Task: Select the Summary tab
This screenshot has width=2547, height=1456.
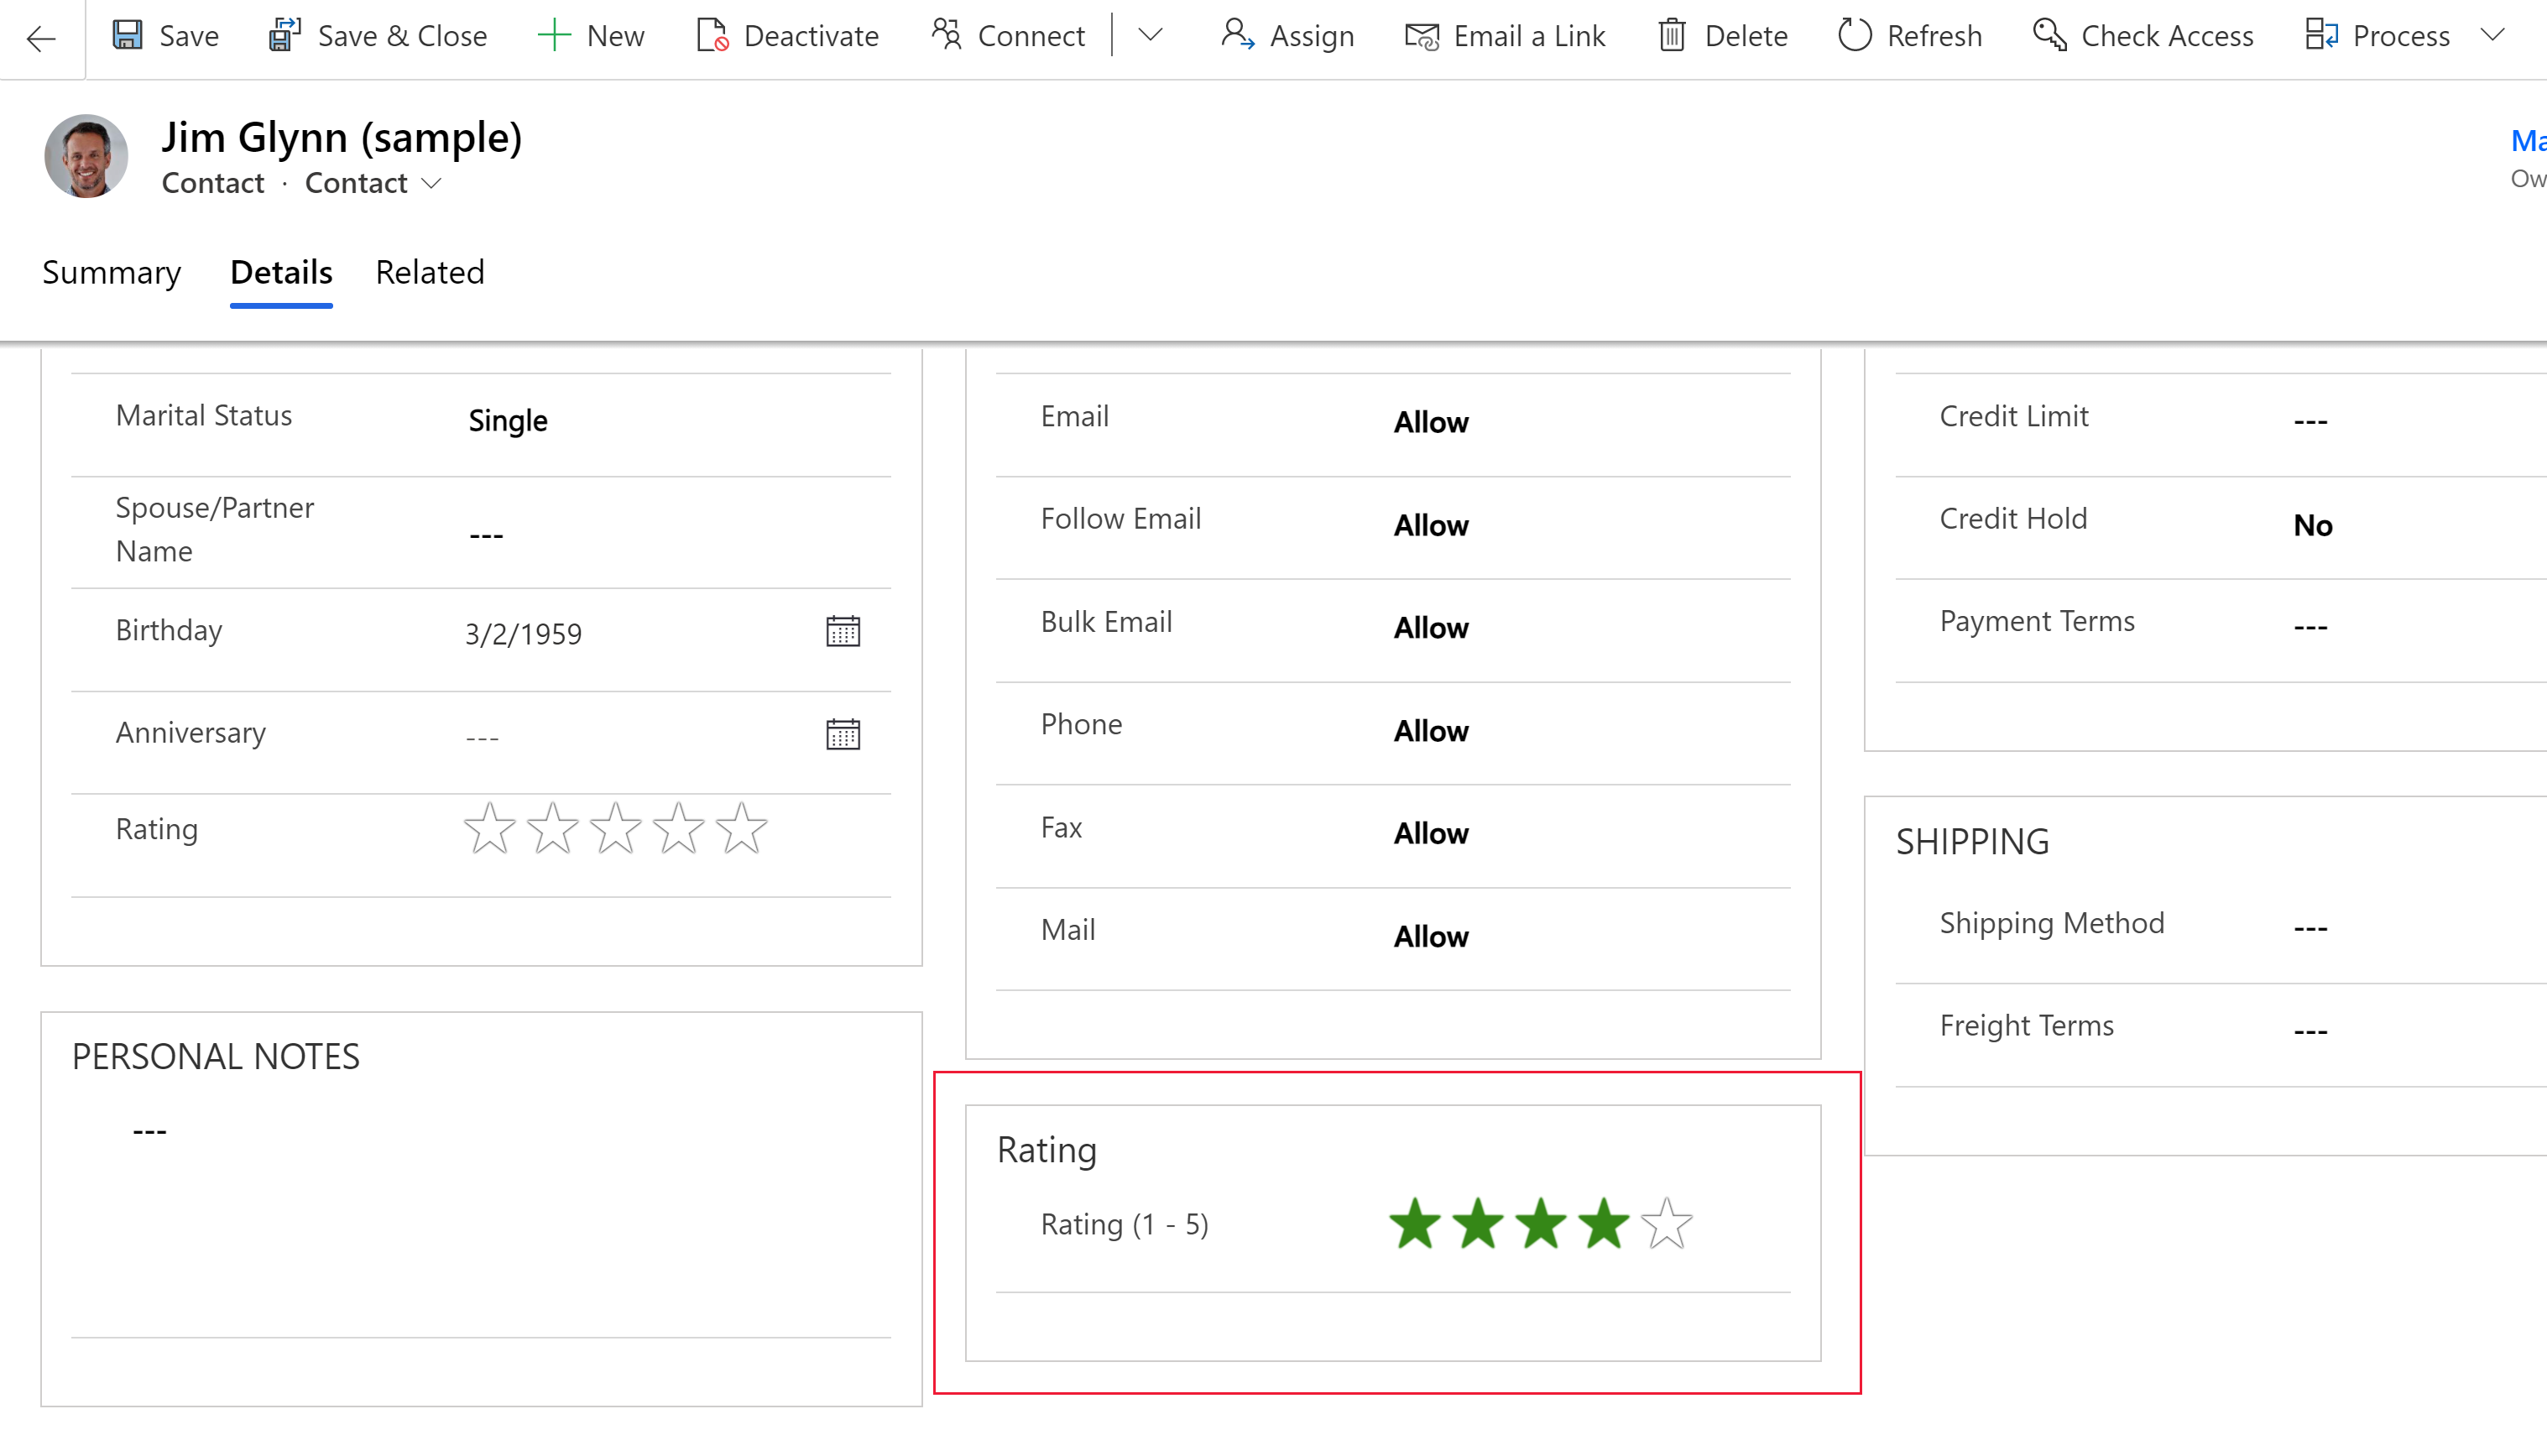Action: click(110, 273)
